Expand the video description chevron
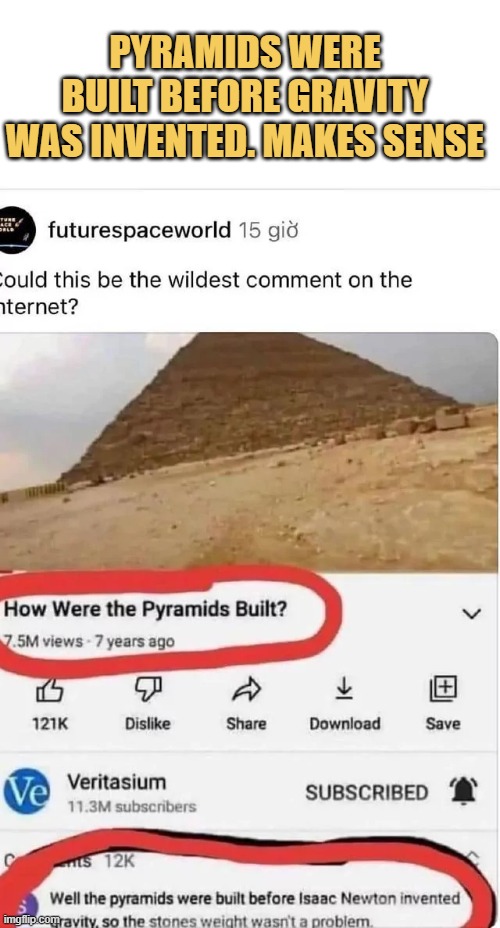Screen dimensions: 500x928 point(472,614)
